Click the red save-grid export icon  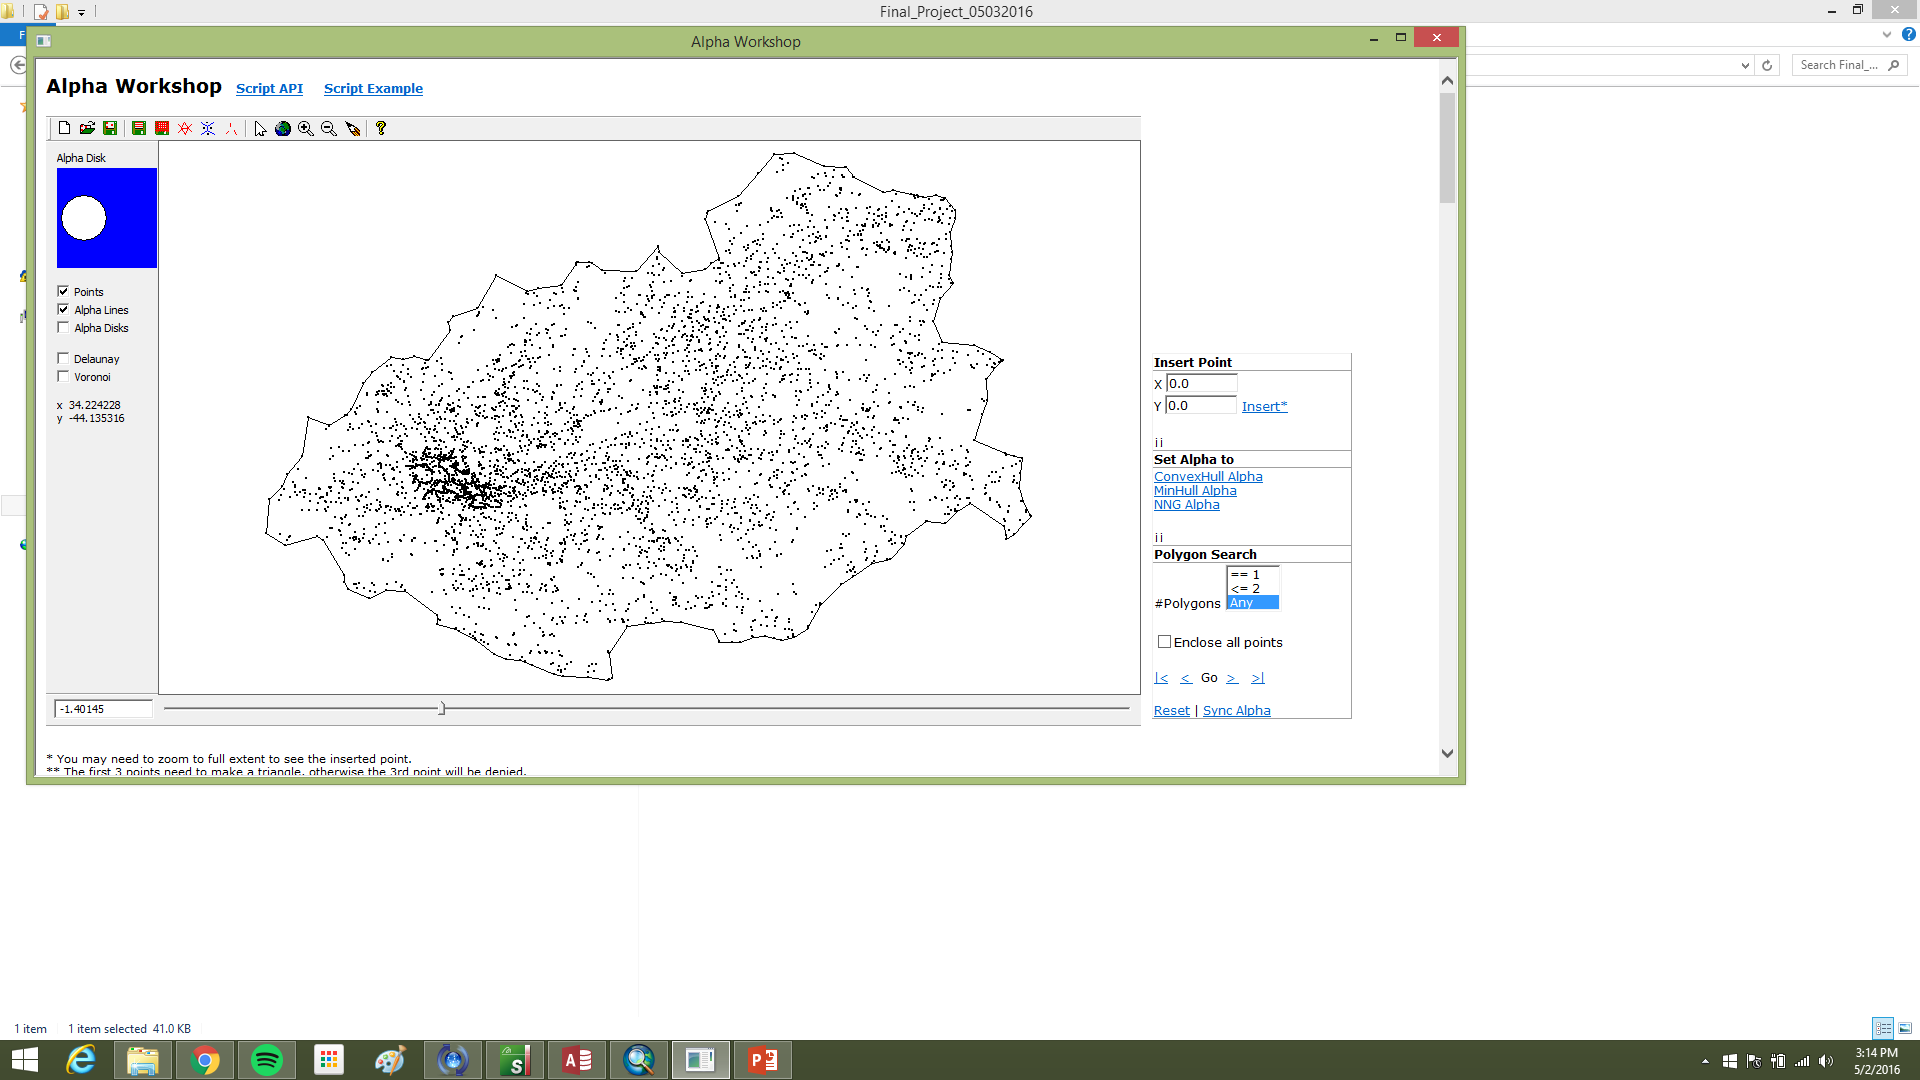161,128
